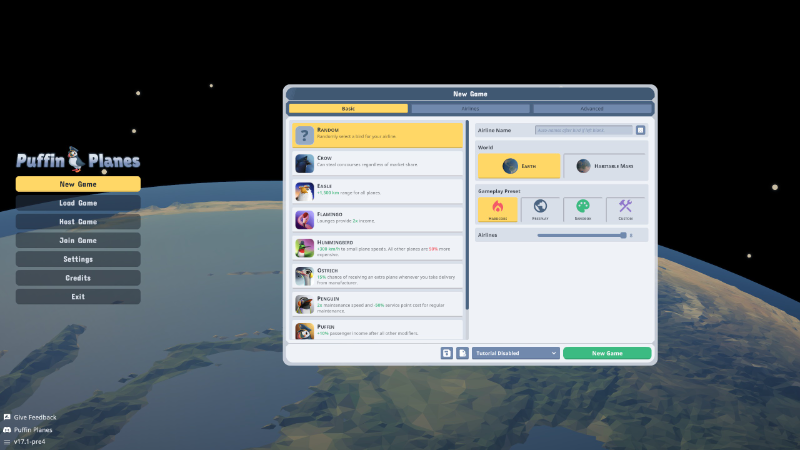800x450 pixels.
Task: Choose the Flamingo bird airline
Action: [378, 219]
